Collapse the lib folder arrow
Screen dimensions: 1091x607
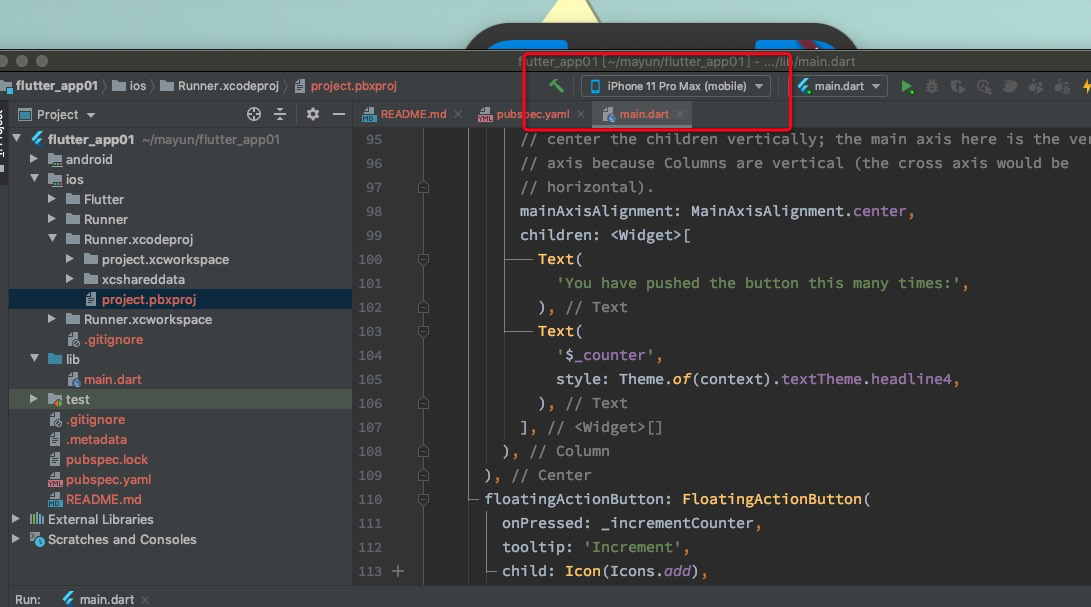tap(34, 358)
